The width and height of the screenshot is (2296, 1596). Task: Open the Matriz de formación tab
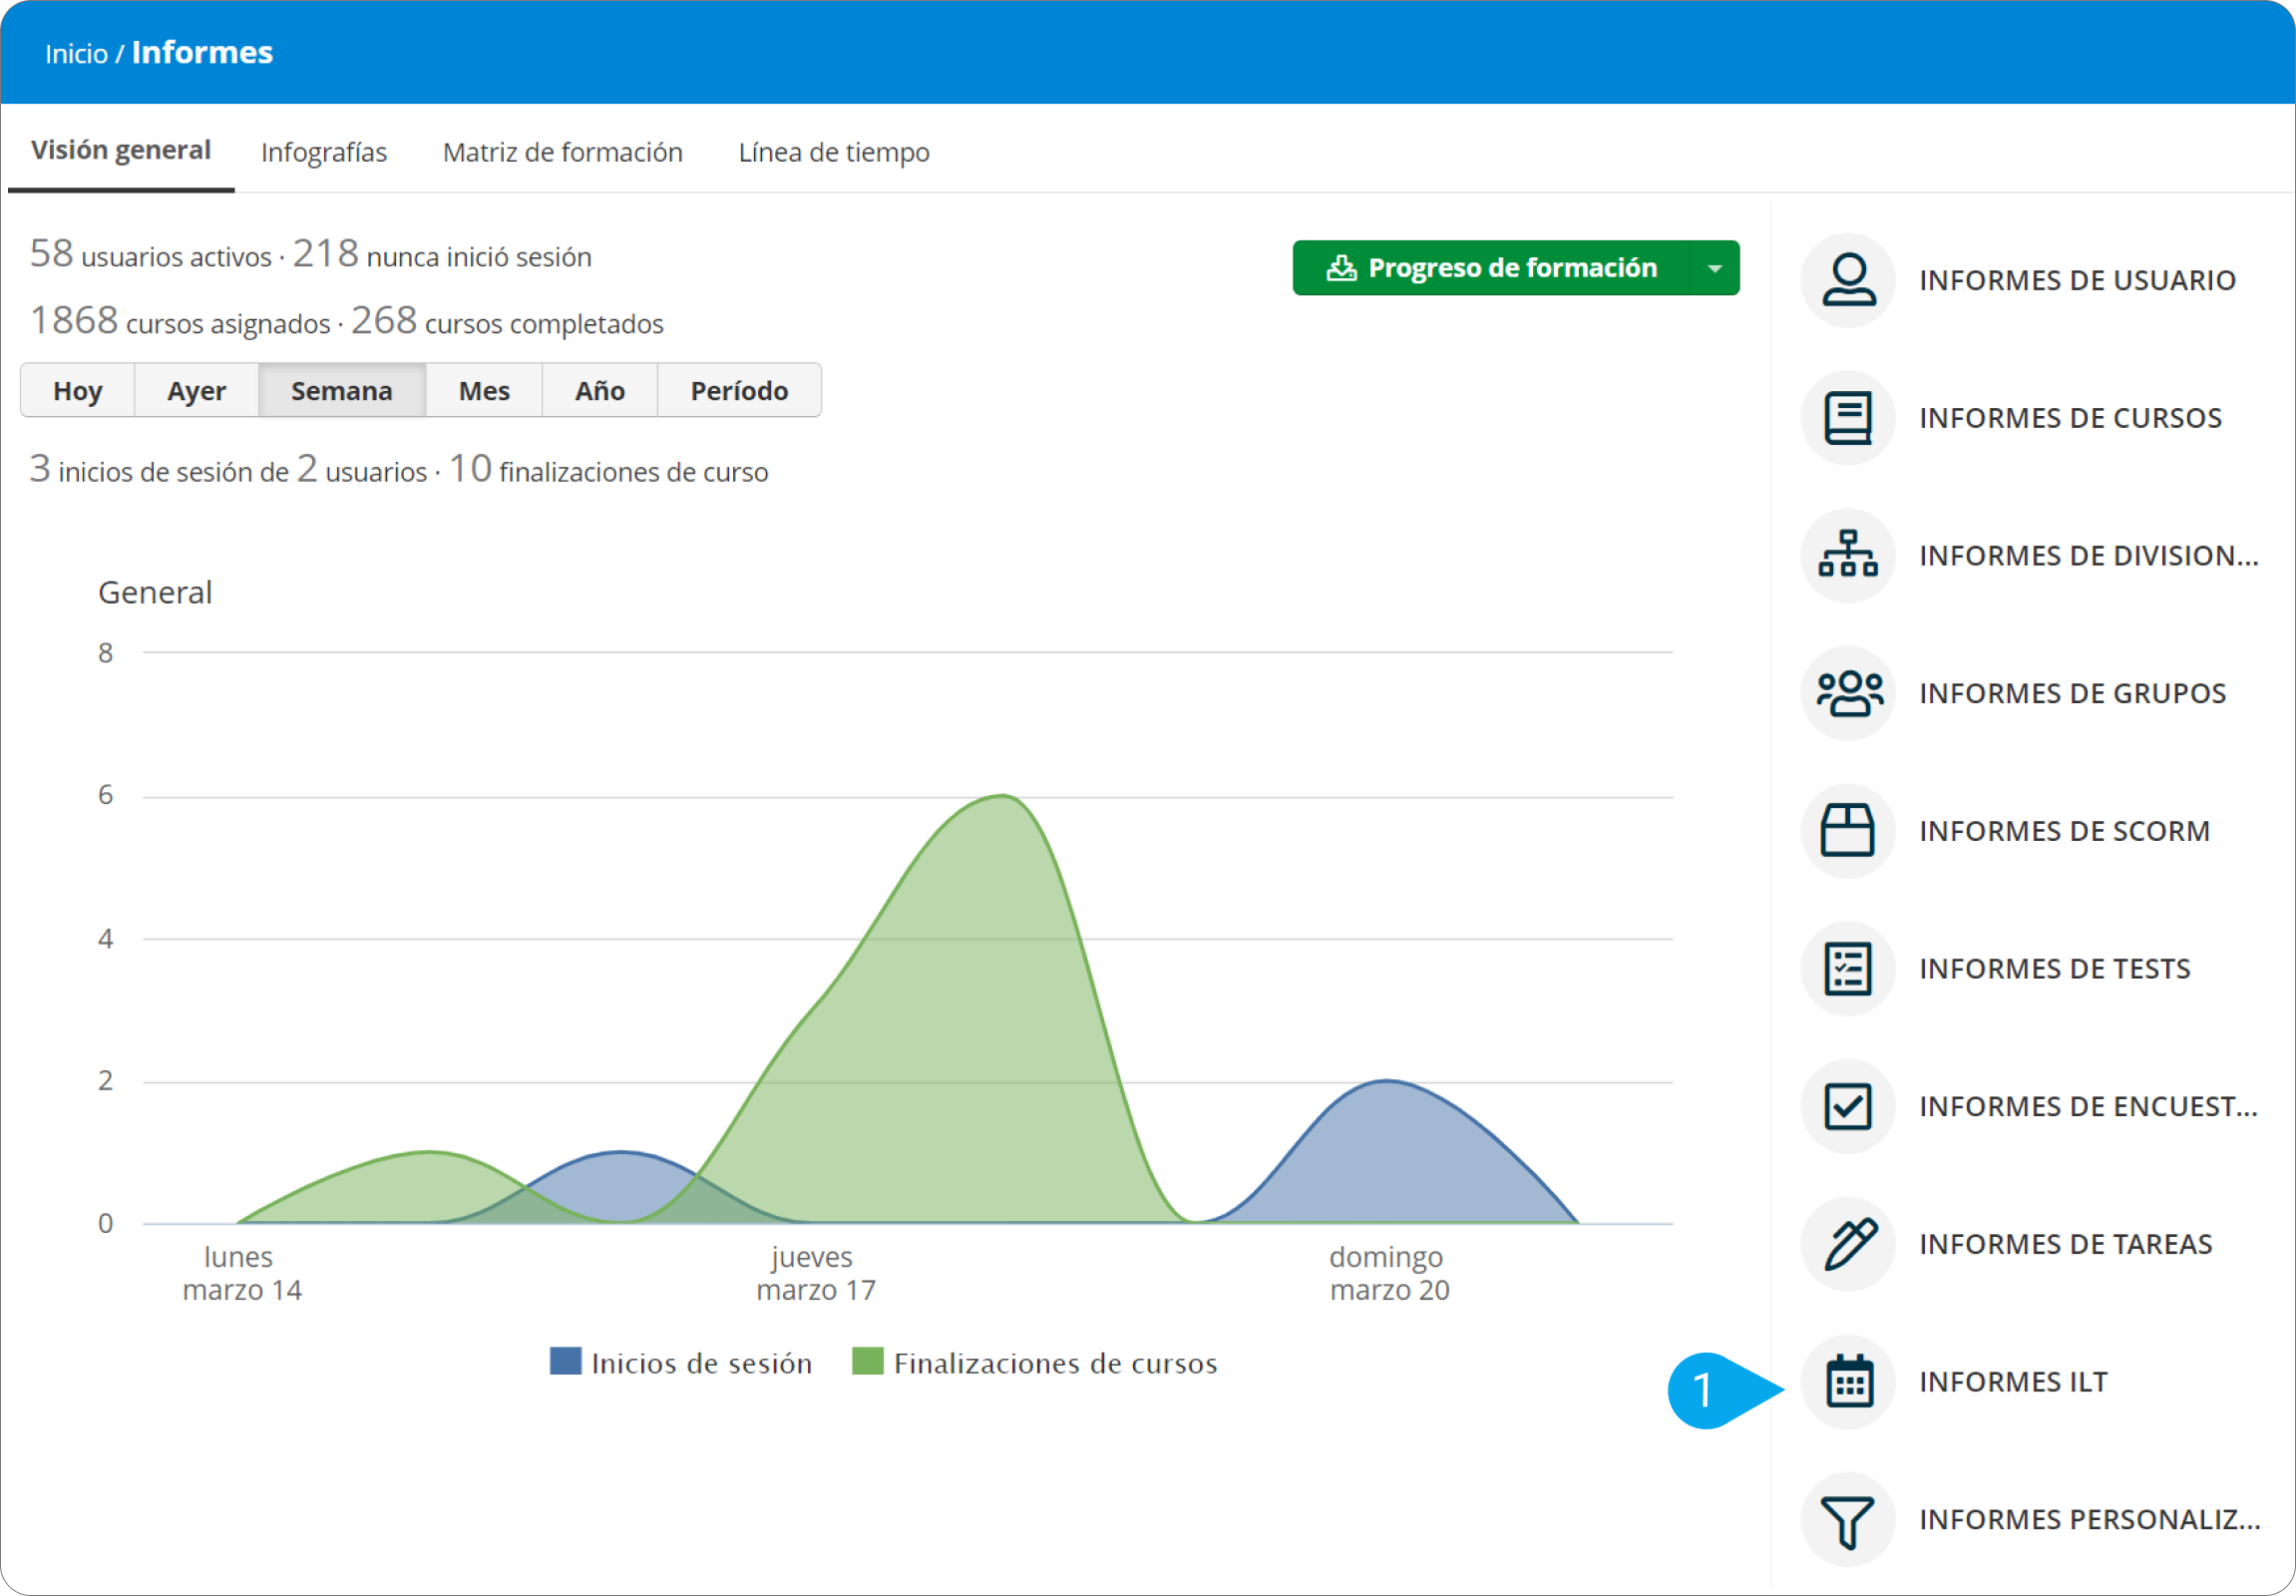[563, 152]
